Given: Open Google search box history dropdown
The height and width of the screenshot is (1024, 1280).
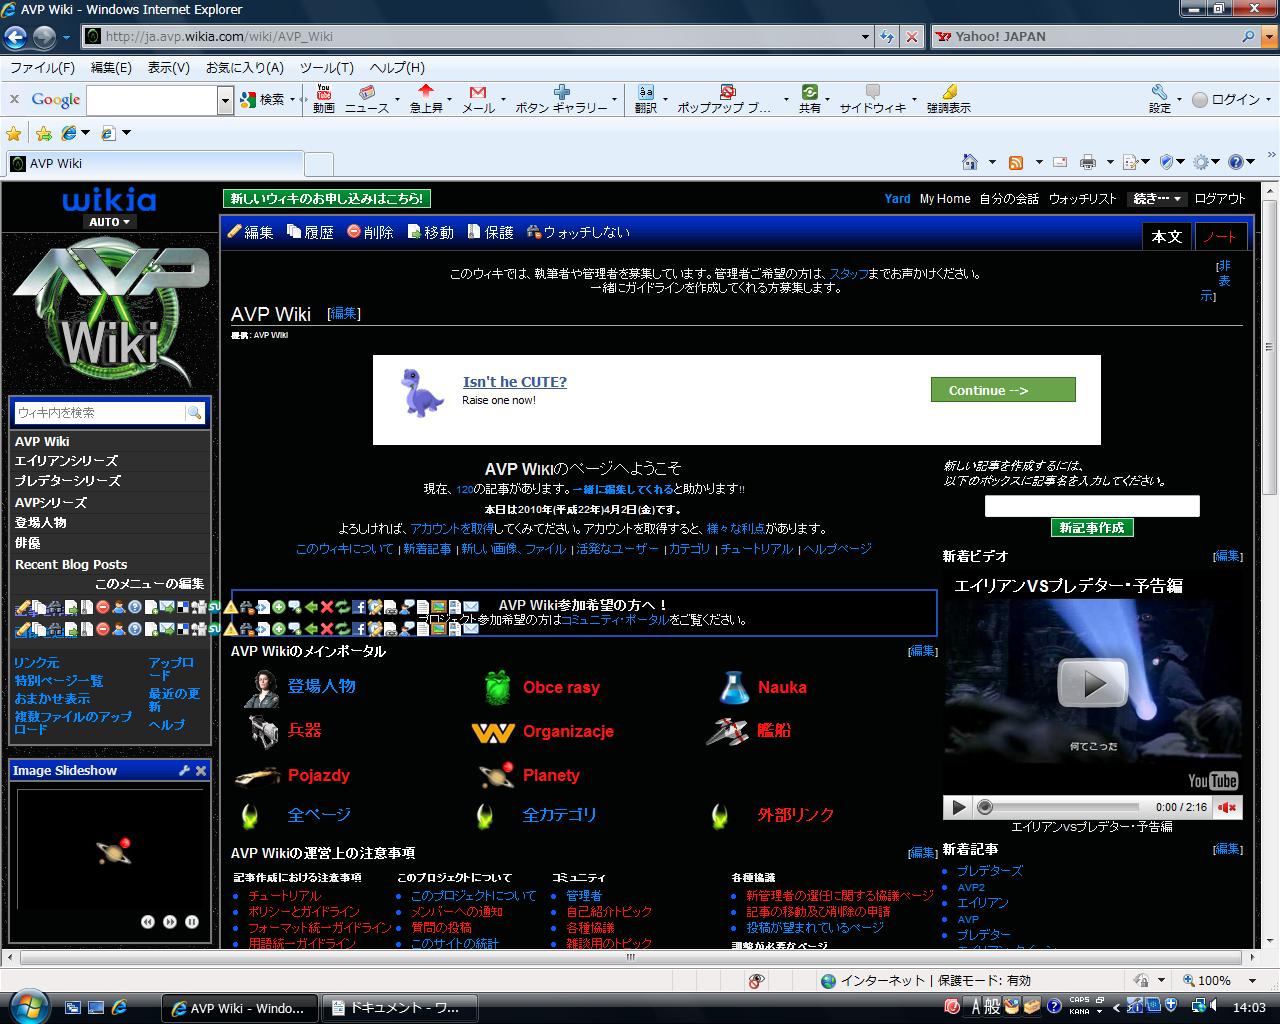Looking at the screenshot, I should tap(225, 100).
